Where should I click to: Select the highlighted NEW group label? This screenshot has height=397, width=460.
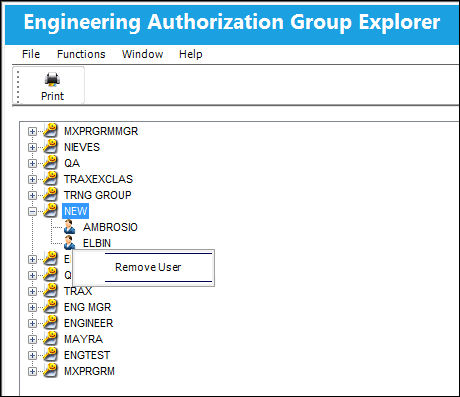tap(75, 211)
